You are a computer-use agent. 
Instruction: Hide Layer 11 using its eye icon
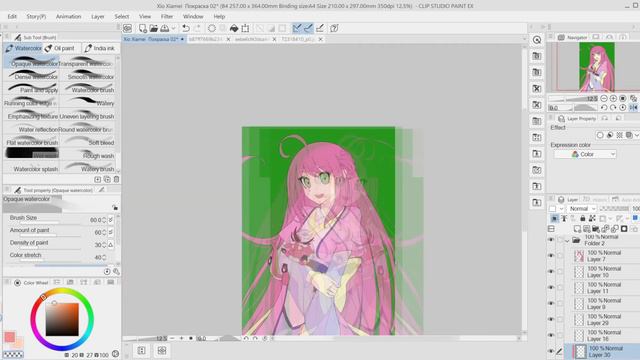click(x=551, y=287)
